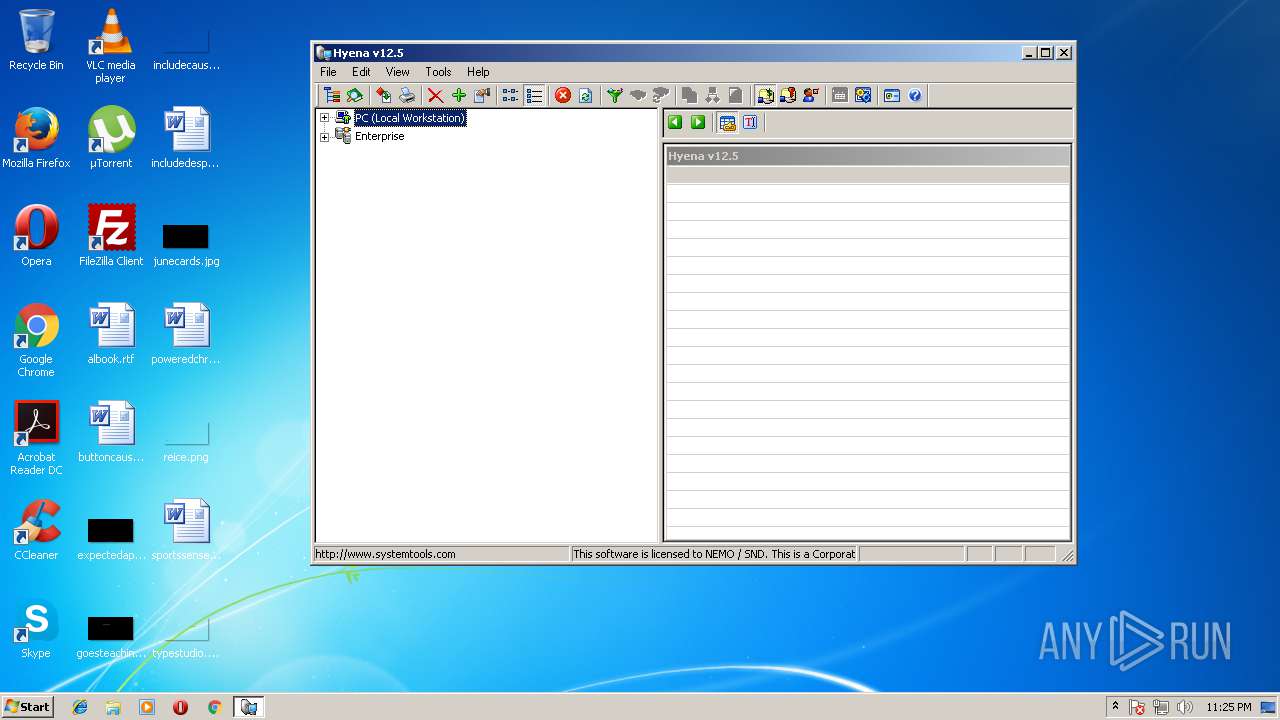Select the Enterprise tree item
Image resolution: width=1280 pixels, height=720 pixels.
pos(379,136)
